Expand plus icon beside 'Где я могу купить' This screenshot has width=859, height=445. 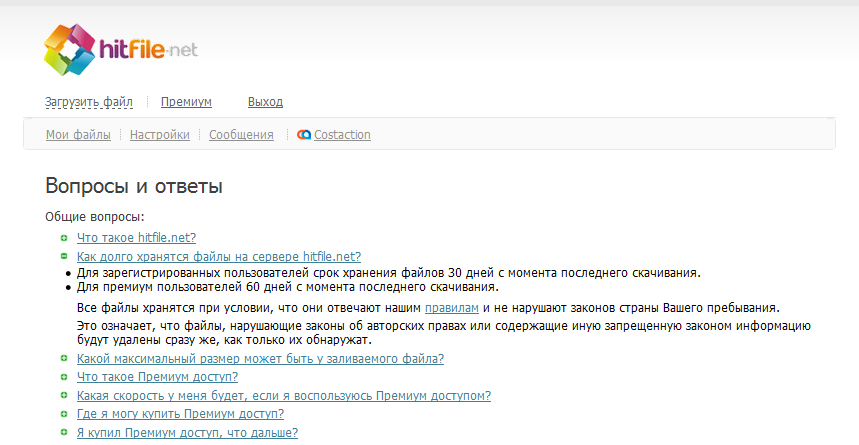pos(64,414)
